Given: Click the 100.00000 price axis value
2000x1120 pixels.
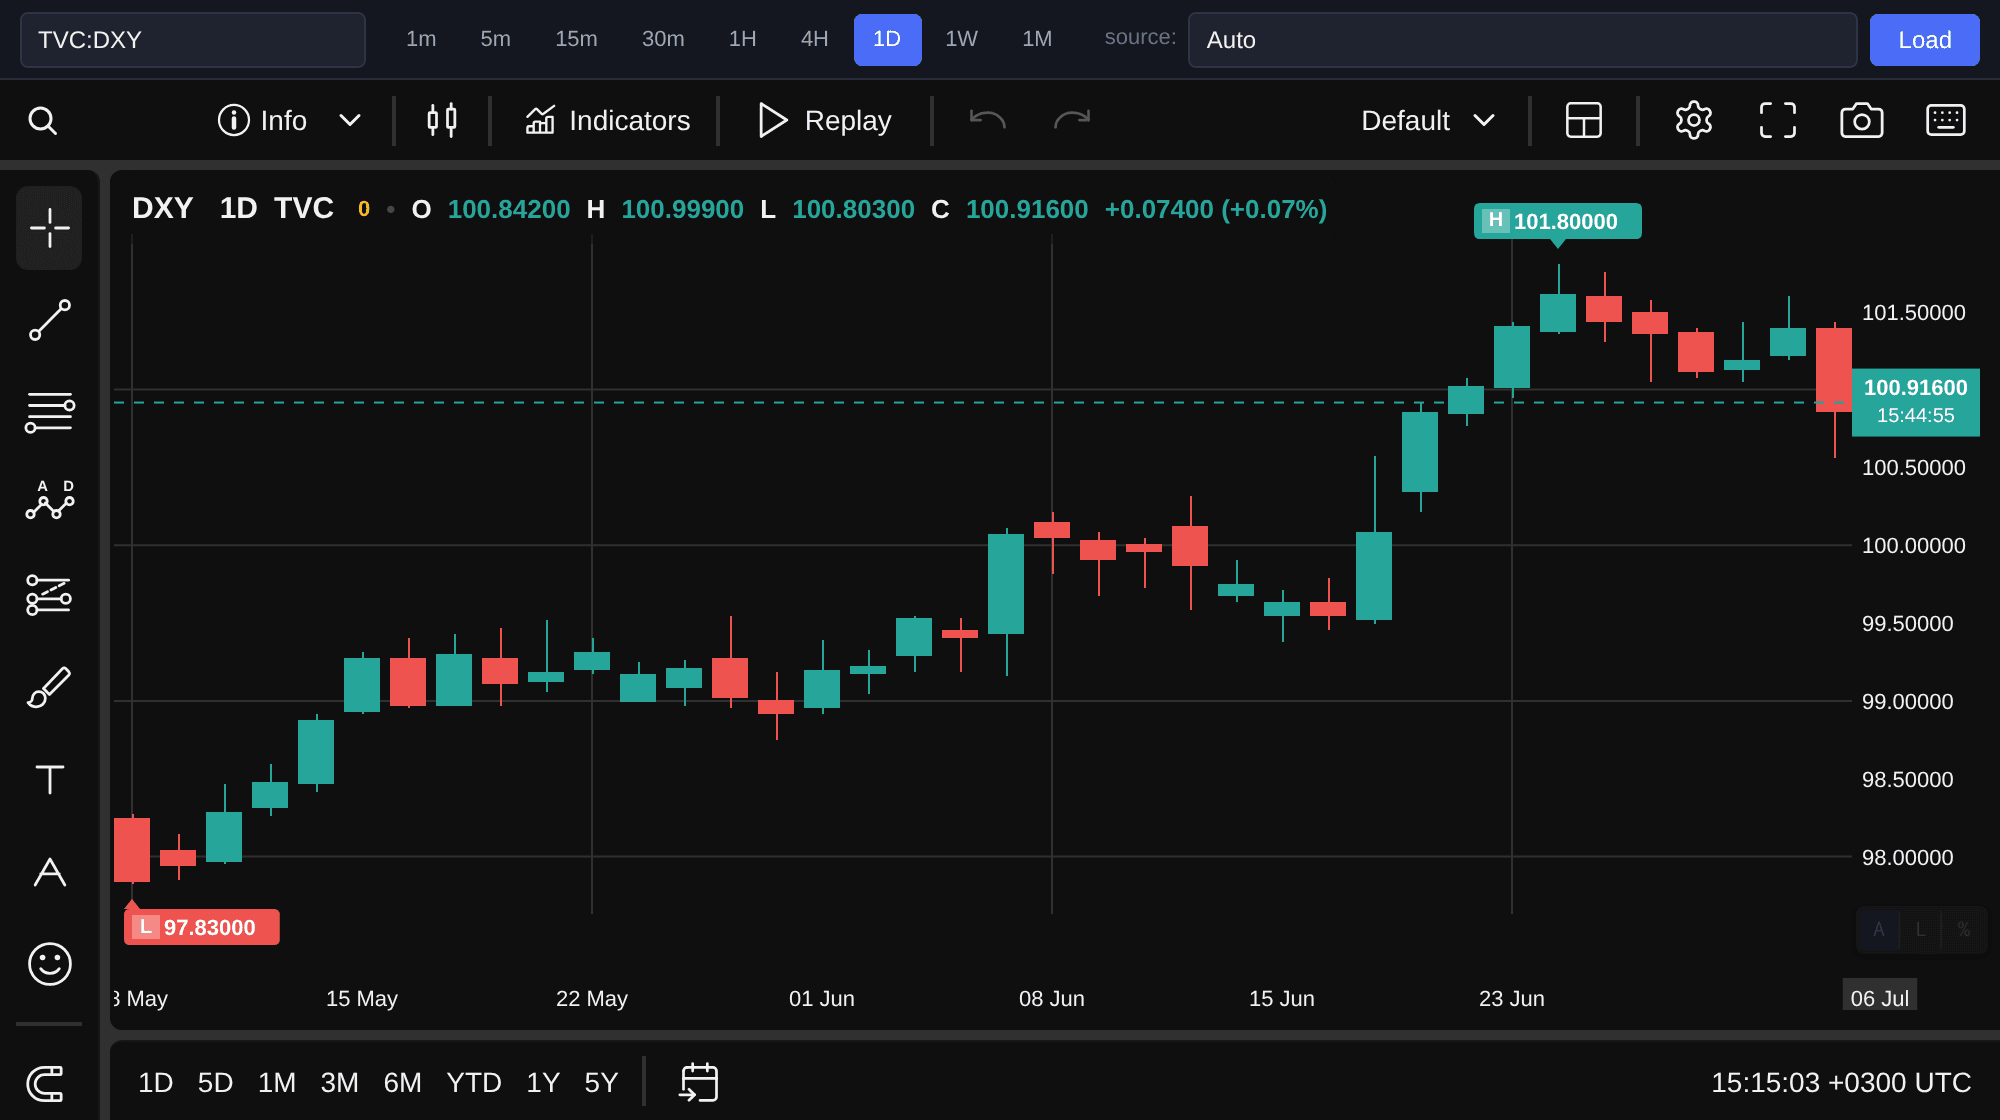Looking at the screenshot, I should (1913, 546).
